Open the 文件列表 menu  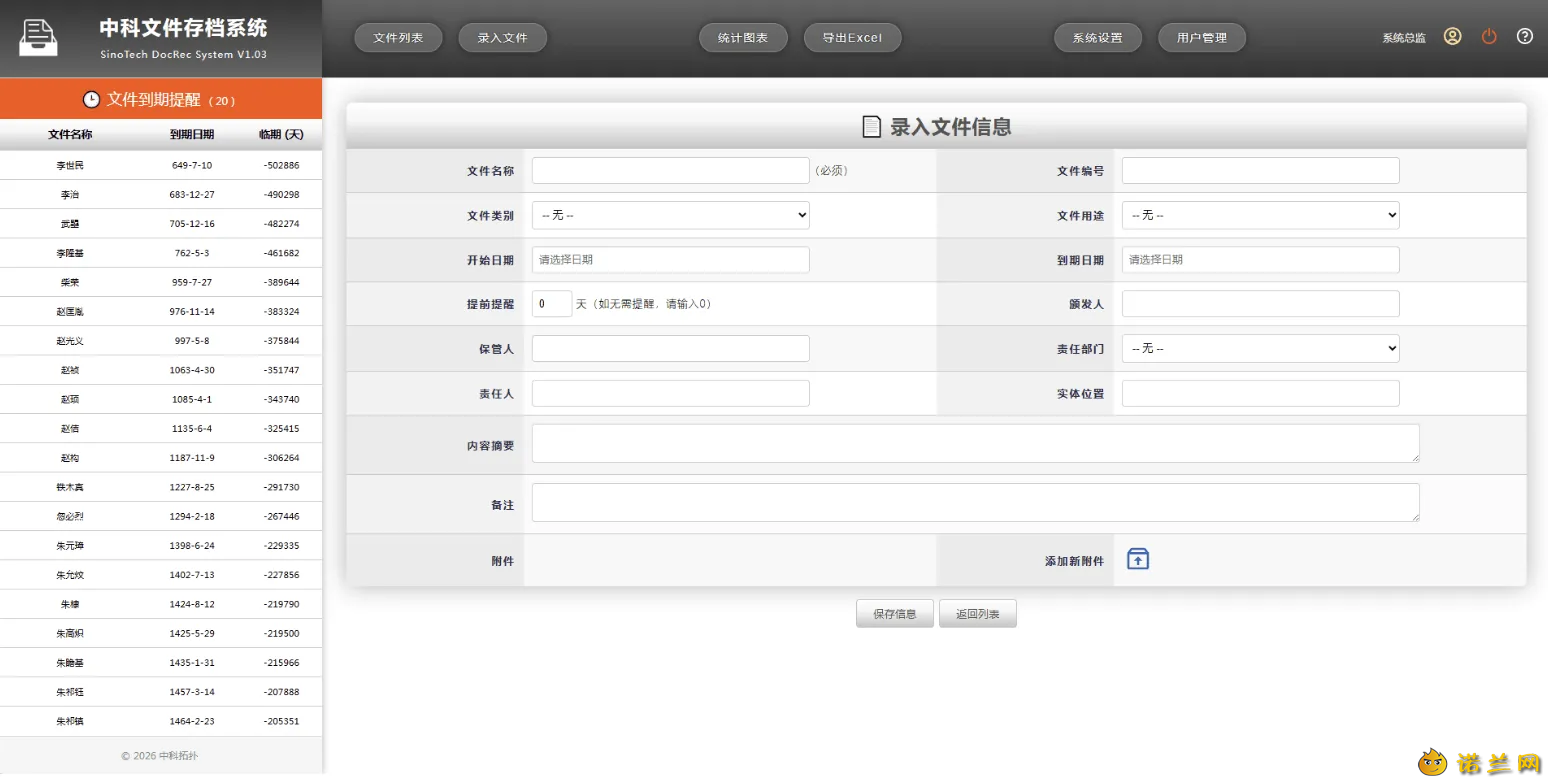pos(398,38)
